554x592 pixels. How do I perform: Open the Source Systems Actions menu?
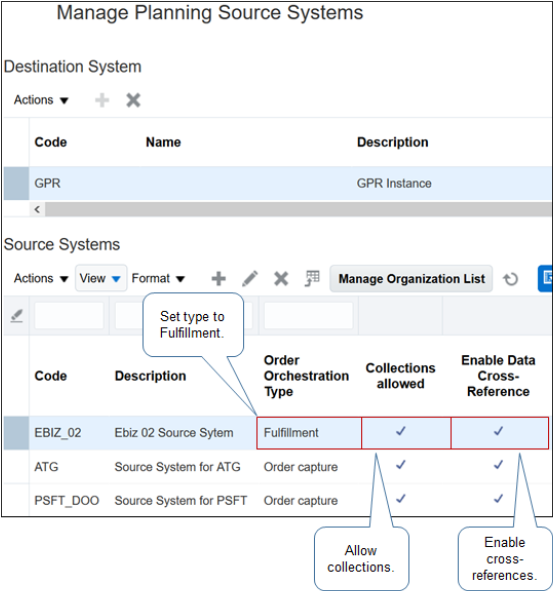coord(41,279)
